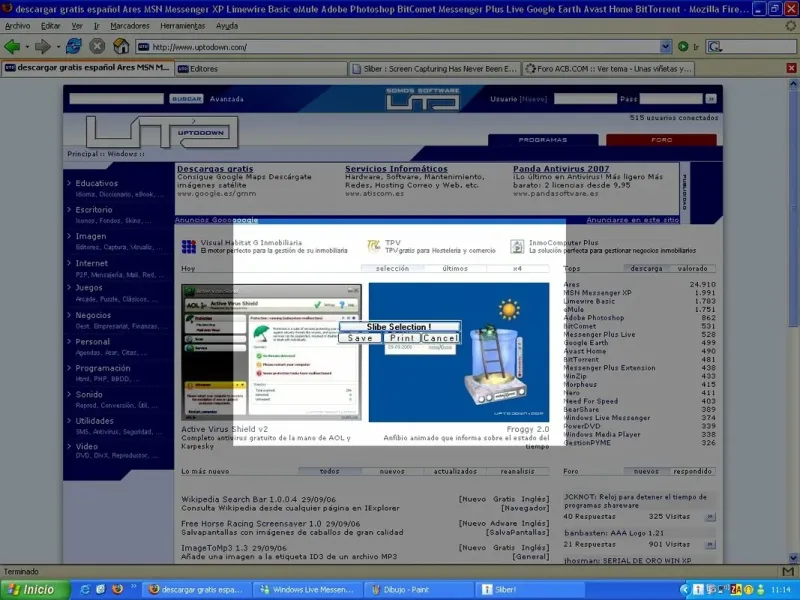Switch to the Sliber Screen Capturing tab
The height and width of the screenshot is (600, 800).
pos(435,68)
